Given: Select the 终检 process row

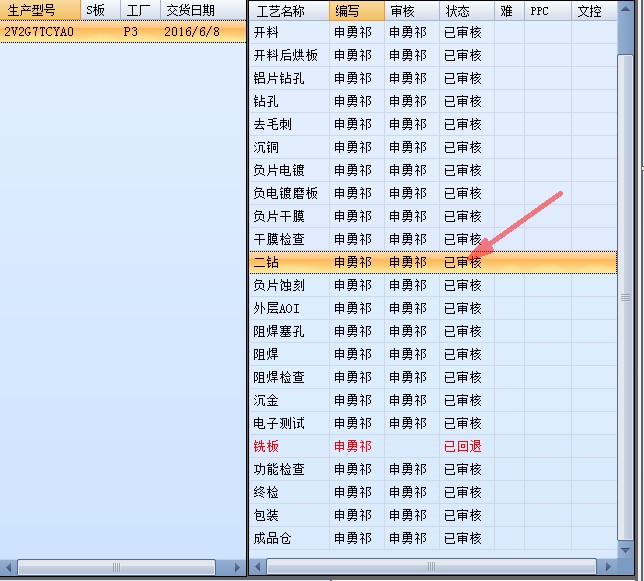Looking at the screenshot, I should click(433, 492).
